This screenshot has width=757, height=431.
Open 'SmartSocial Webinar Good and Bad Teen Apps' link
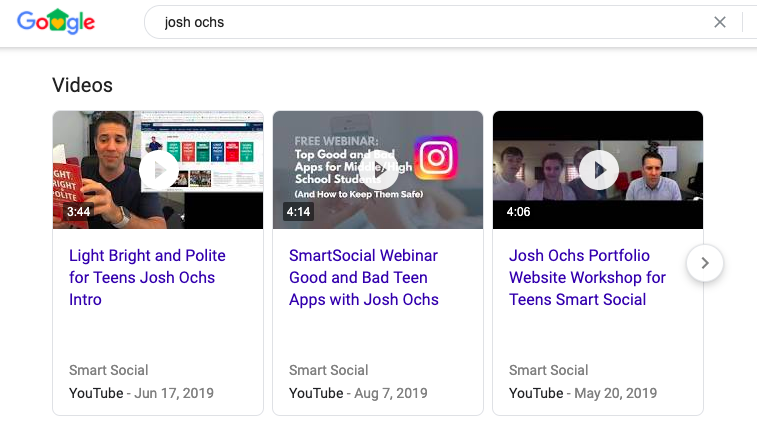364,278
